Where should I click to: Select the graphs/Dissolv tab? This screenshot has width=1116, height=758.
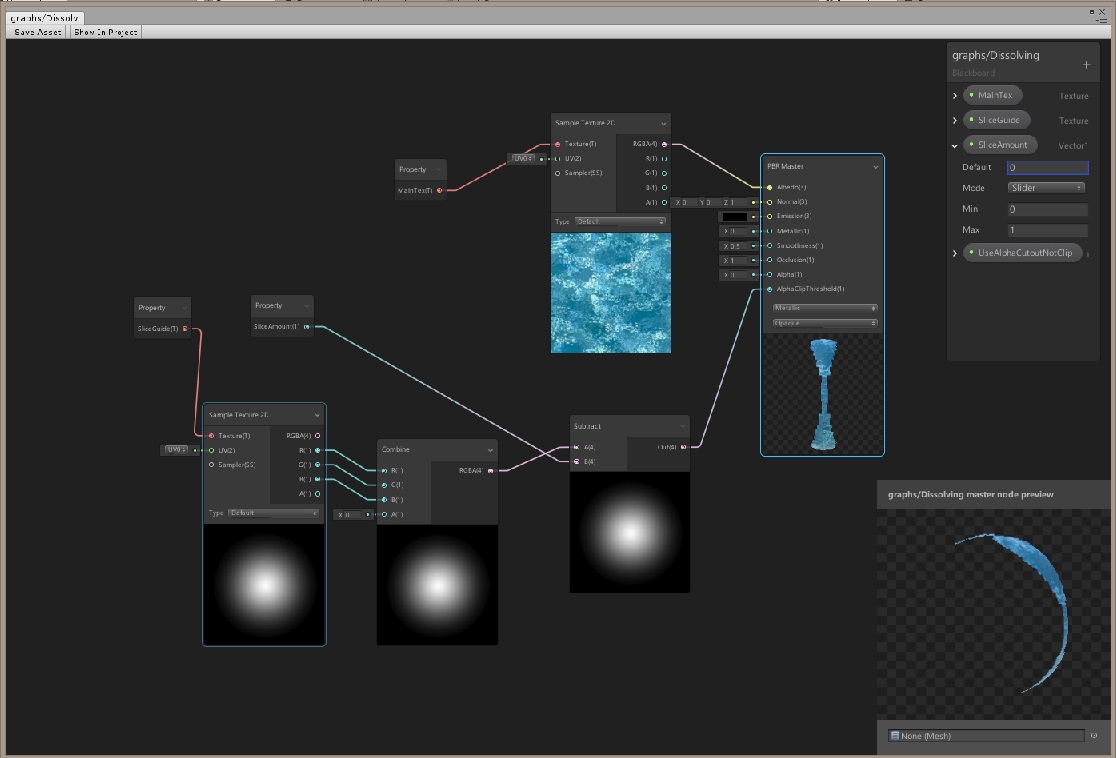45,17
